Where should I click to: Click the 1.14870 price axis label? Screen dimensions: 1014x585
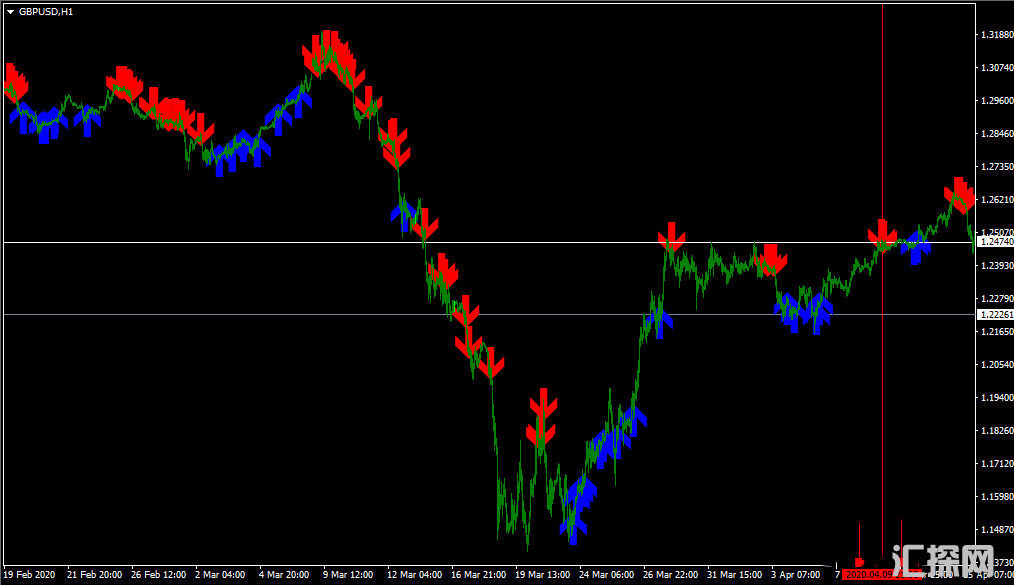(x=997, y=529)
